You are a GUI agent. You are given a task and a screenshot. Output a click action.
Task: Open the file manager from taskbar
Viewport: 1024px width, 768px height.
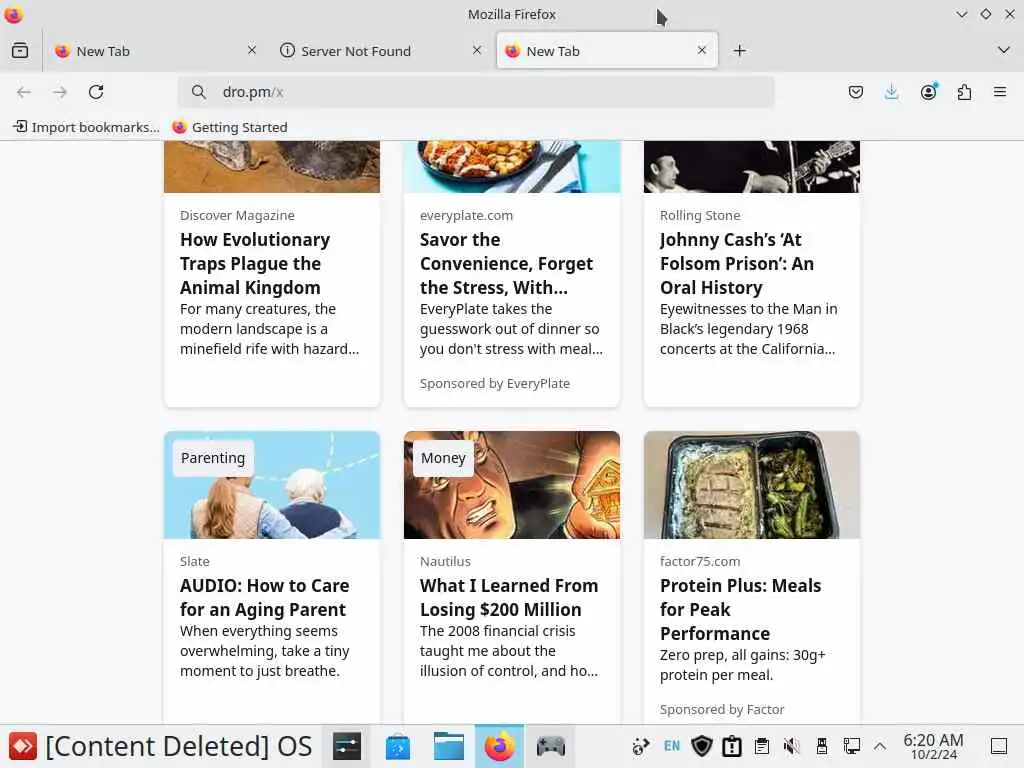449,746
